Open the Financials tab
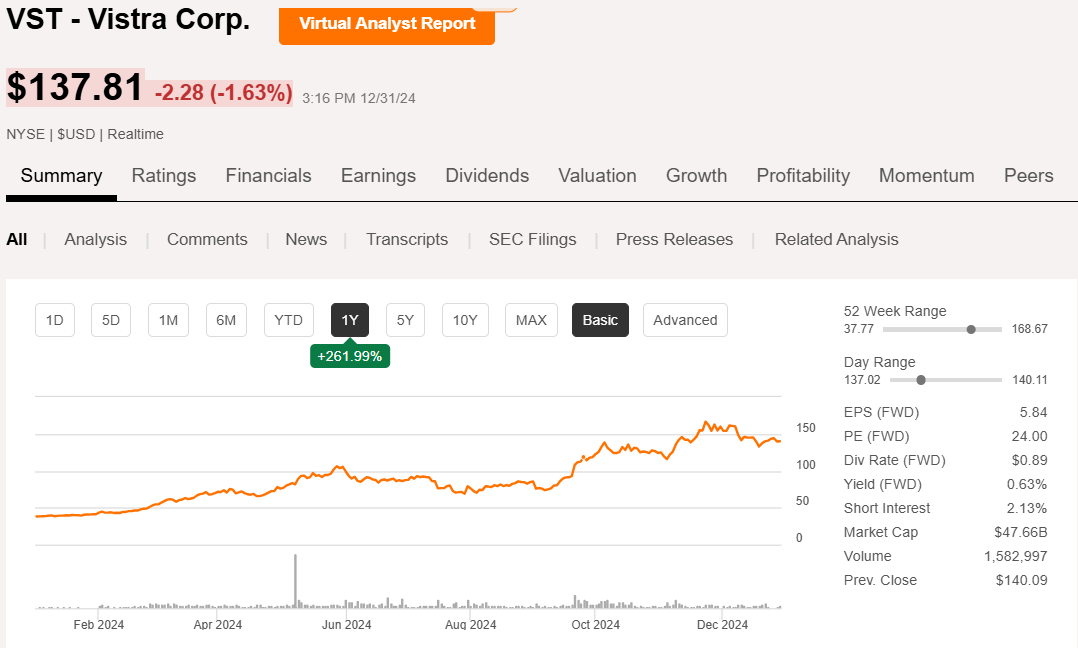This screenshot has height=648, width=1078. (268, 176)
